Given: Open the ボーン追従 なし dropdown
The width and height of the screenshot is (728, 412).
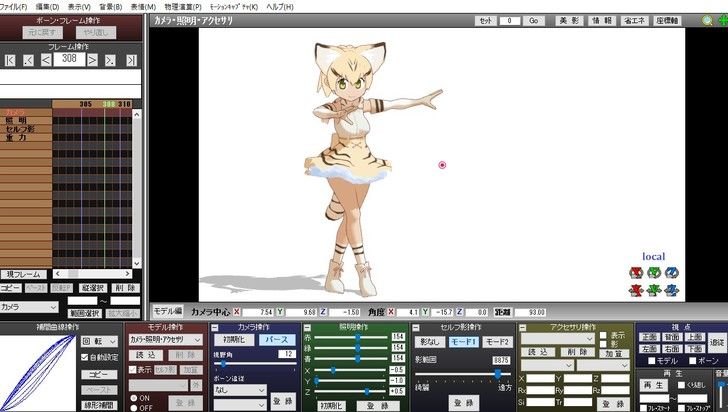Looking at the screenshot, I should (240, 390).
